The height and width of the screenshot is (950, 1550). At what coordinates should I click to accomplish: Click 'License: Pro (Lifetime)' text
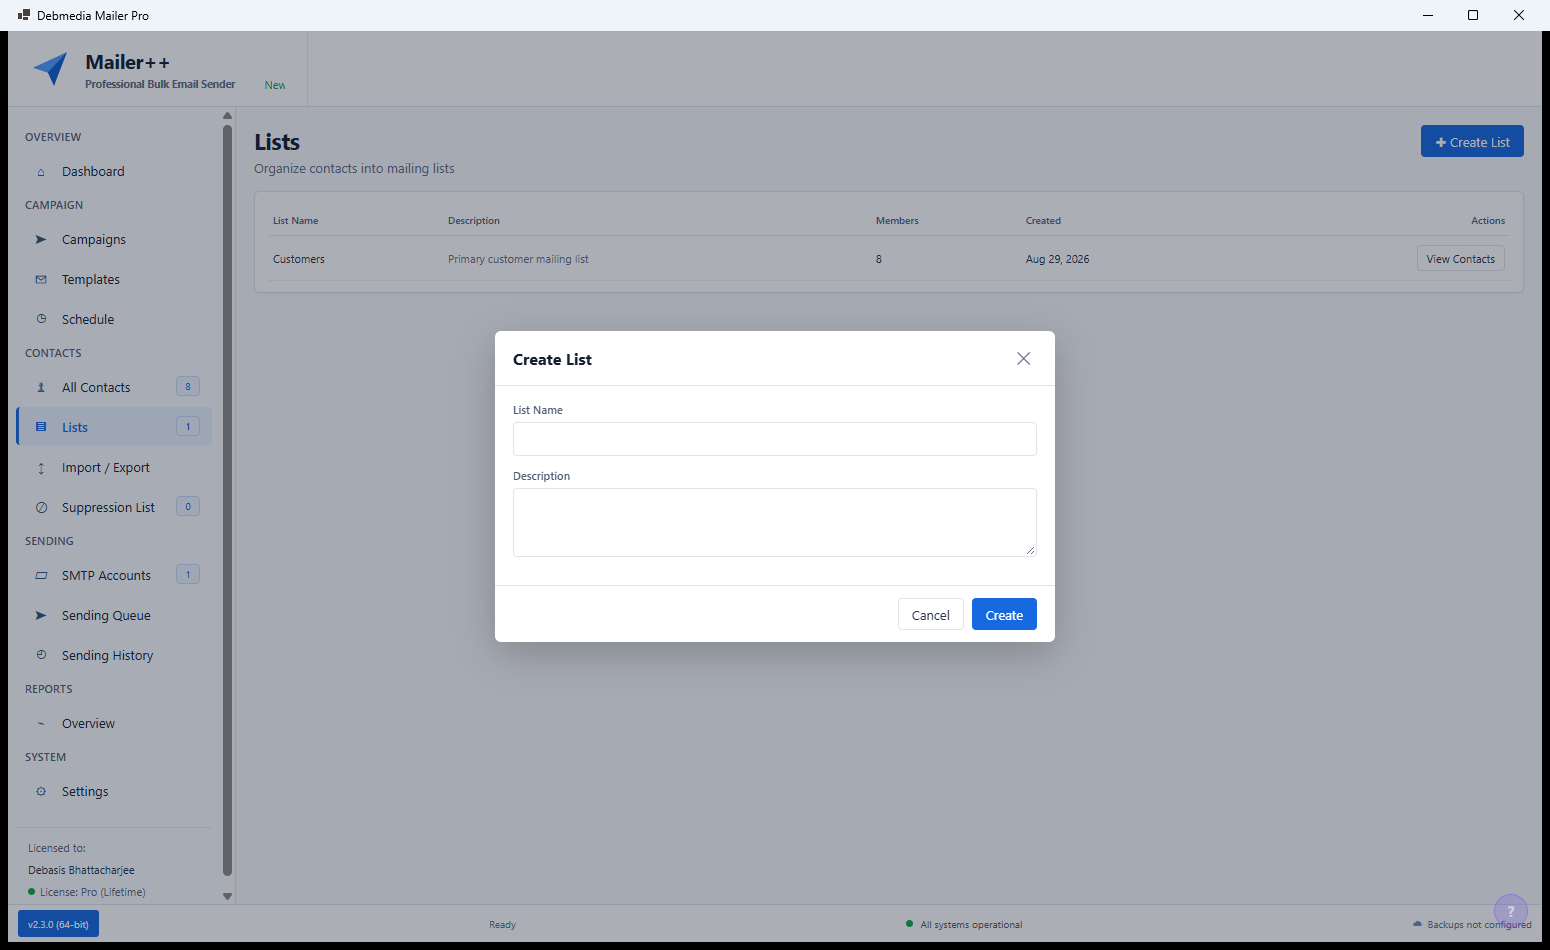tap(93, 892)
